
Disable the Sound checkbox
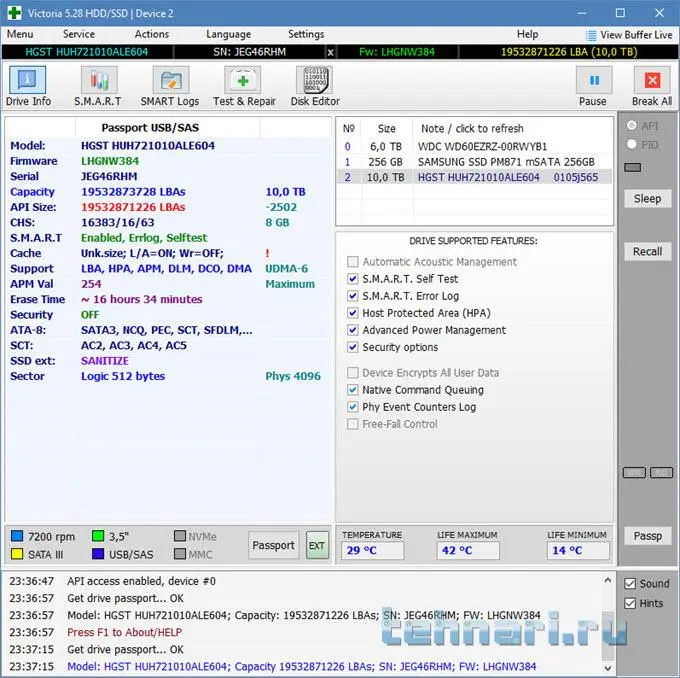pyautogui.click(x=629, y=584)
